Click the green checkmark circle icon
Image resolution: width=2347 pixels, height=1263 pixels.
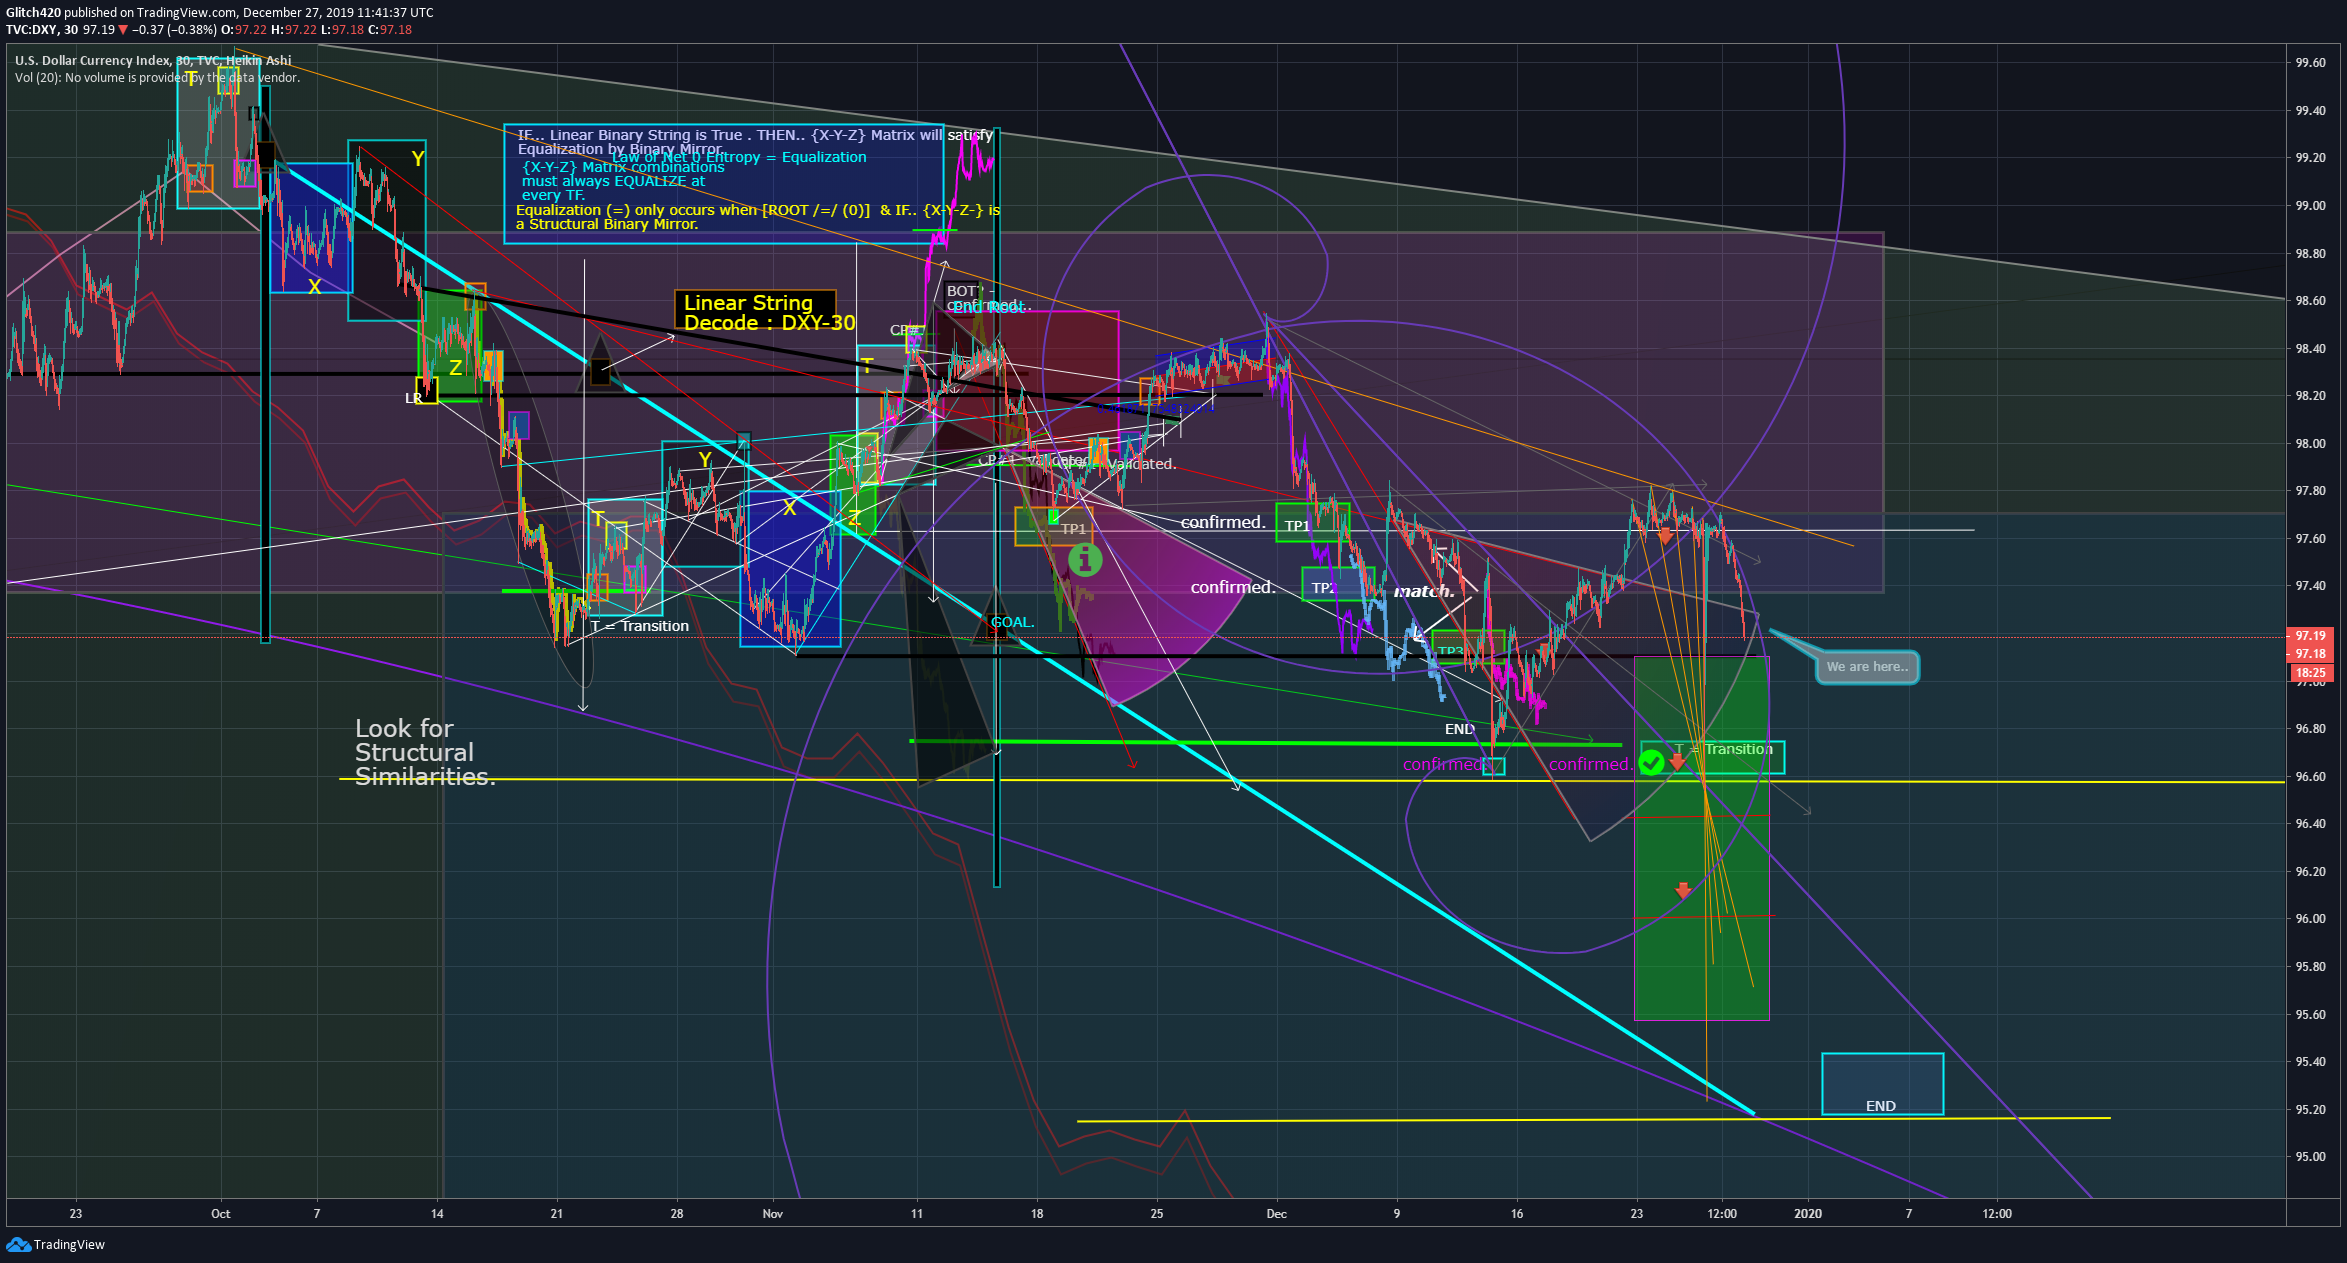pos(1652,763)
